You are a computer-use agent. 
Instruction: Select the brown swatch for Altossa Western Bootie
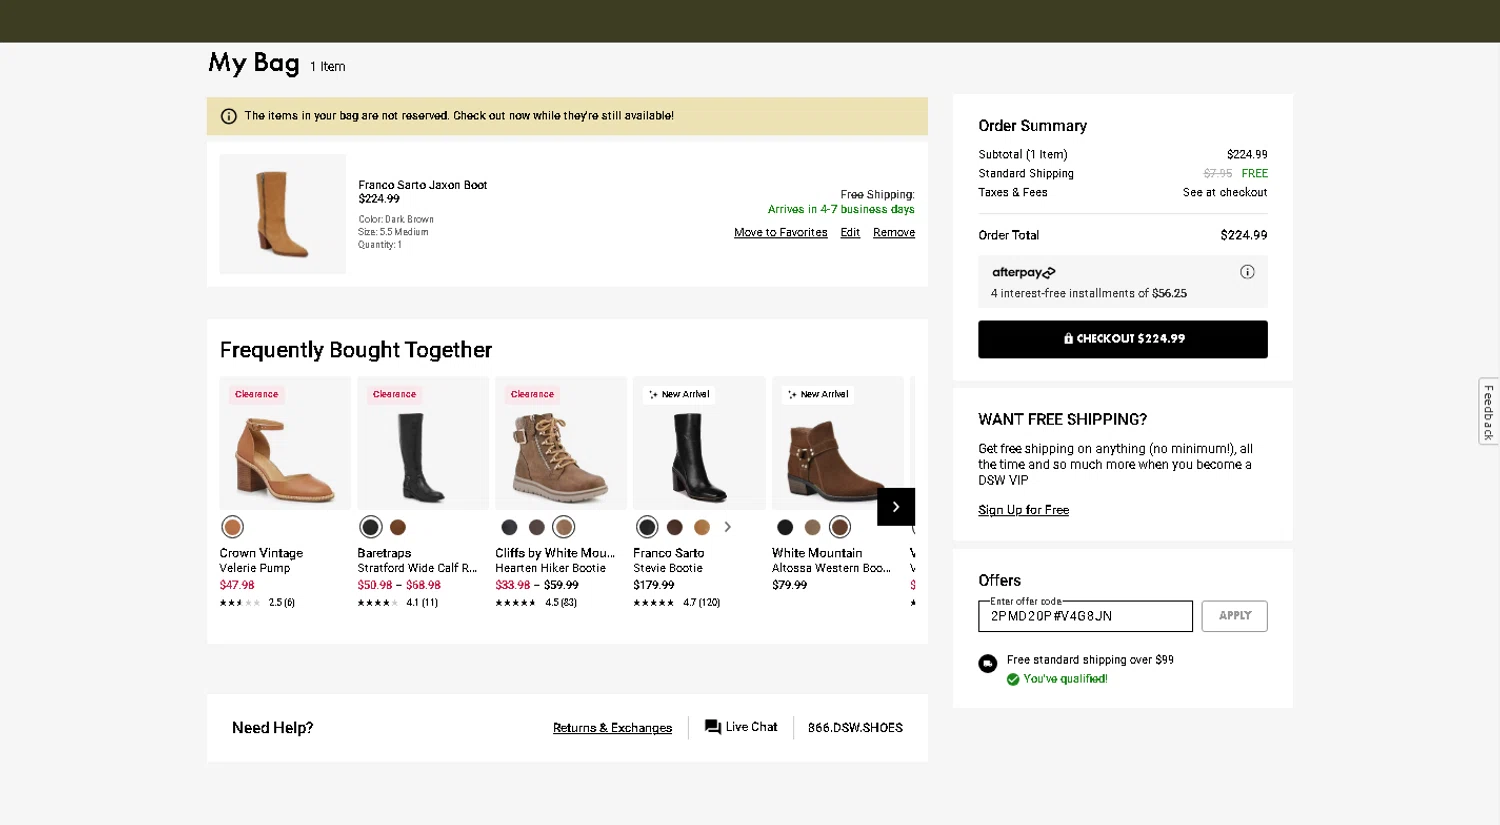(x=840, y=527)
